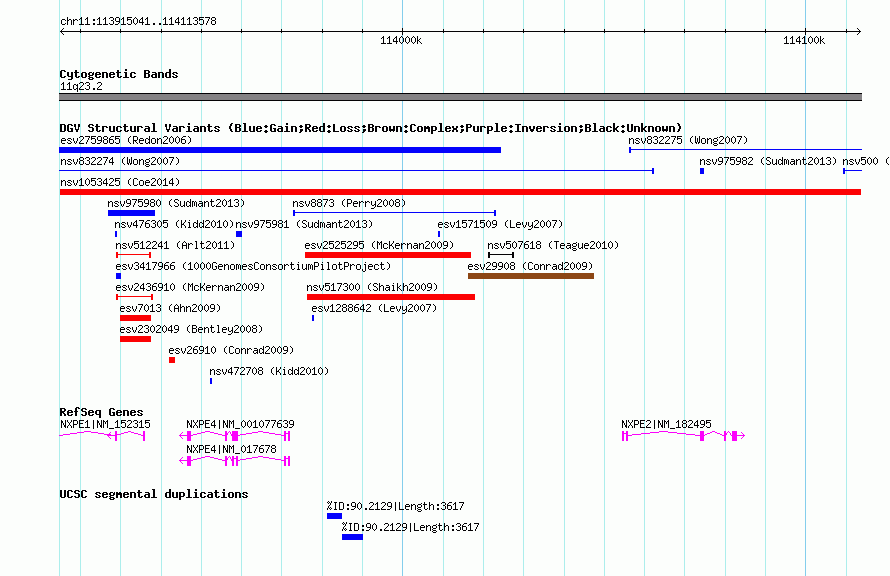
Task: Select esv3417966 1000GenomesConsortiumPilotProject label
Action: pos(253,266)
